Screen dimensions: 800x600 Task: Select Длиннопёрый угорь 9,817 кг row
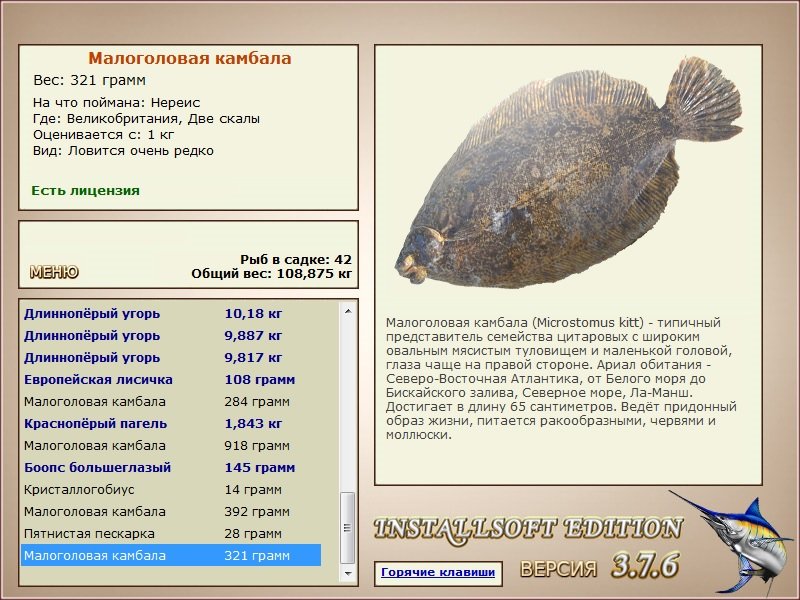[x=171, y=358]
